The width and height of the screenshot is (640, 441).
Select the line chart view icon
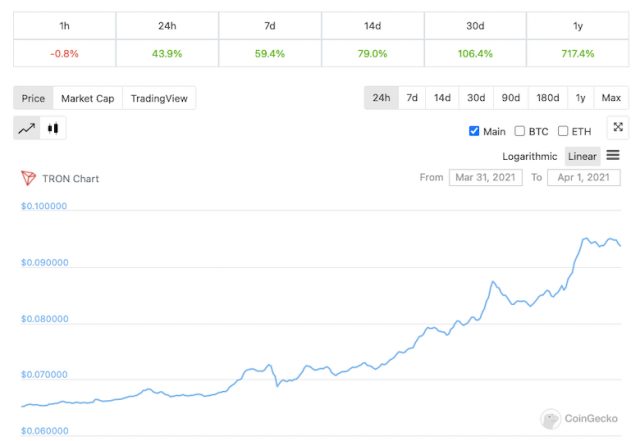[x=27, y=128]
